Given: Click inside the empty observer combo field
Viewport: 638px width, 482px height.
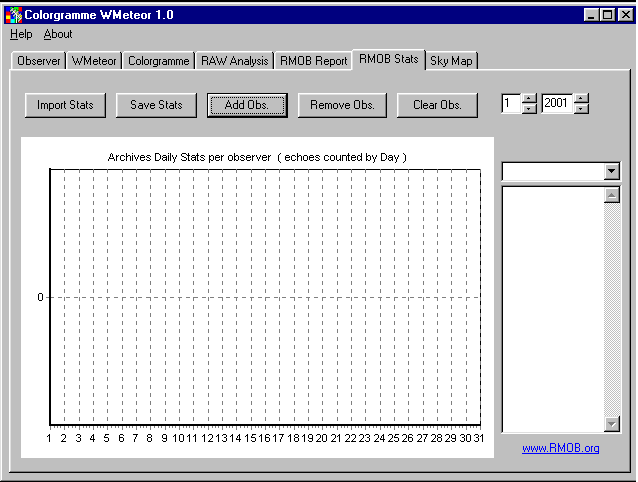Looking at the screenshot, I should pyautogui.click(x=553, y=171).
